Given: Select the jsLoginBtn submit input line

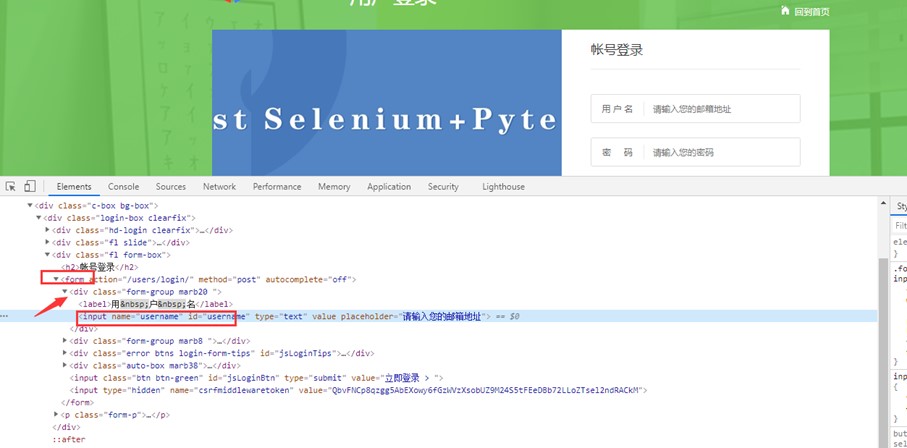Looking at the screenshot, I should click(256, 378).
